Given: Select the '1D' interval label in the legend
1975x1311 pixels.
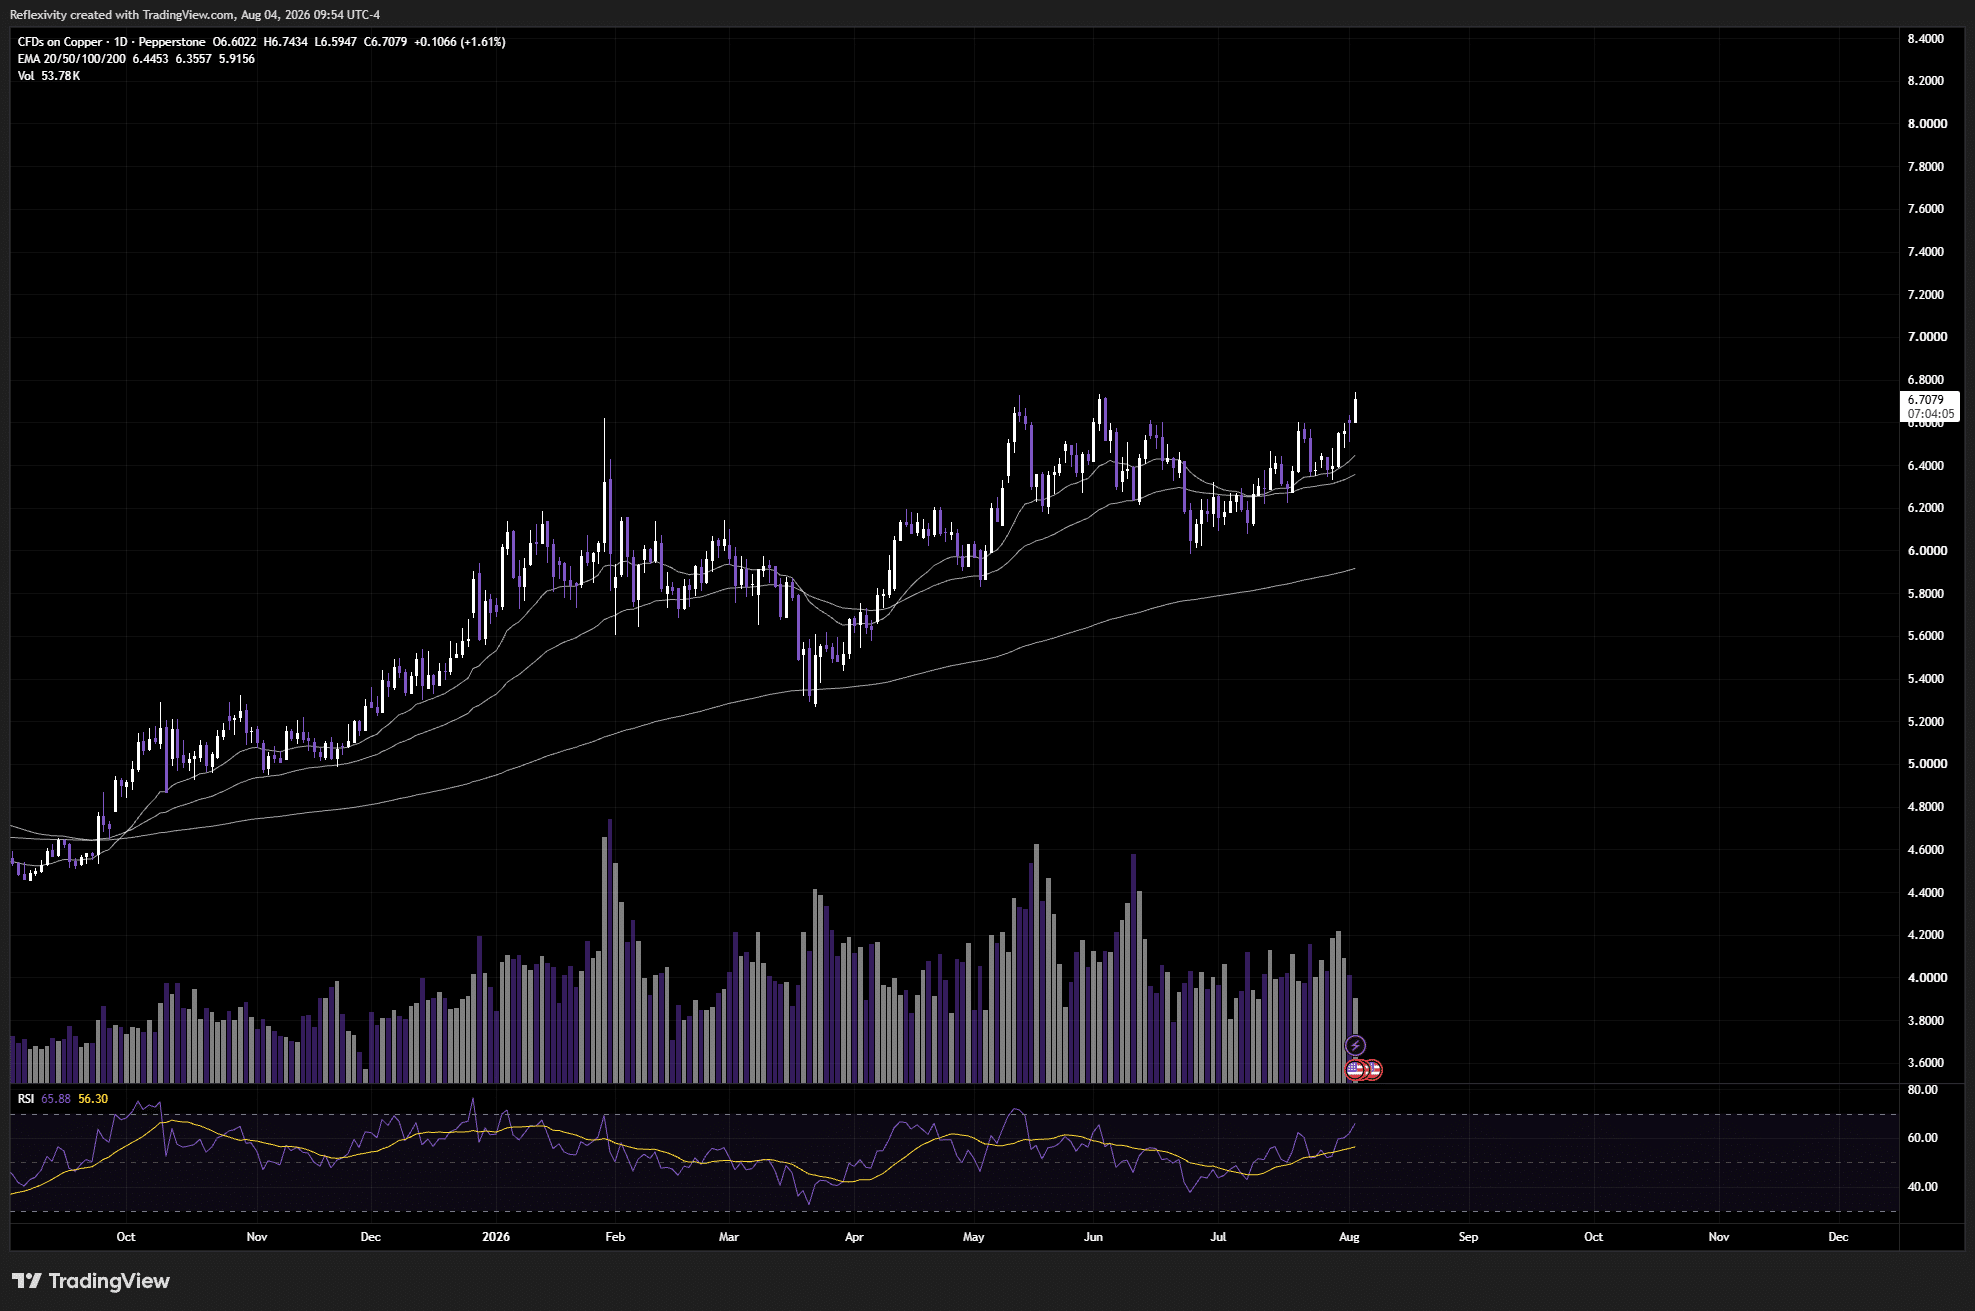Looking at the screenshot, I should tap(121, 42).
